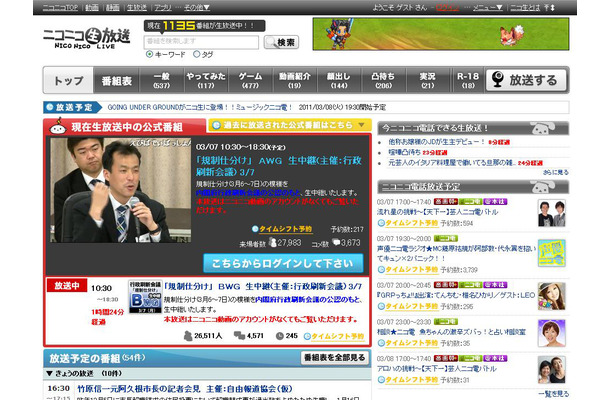
Task: Open the 実況 (21) category tab
Action: pyautogui.click(x=428, y=81)
